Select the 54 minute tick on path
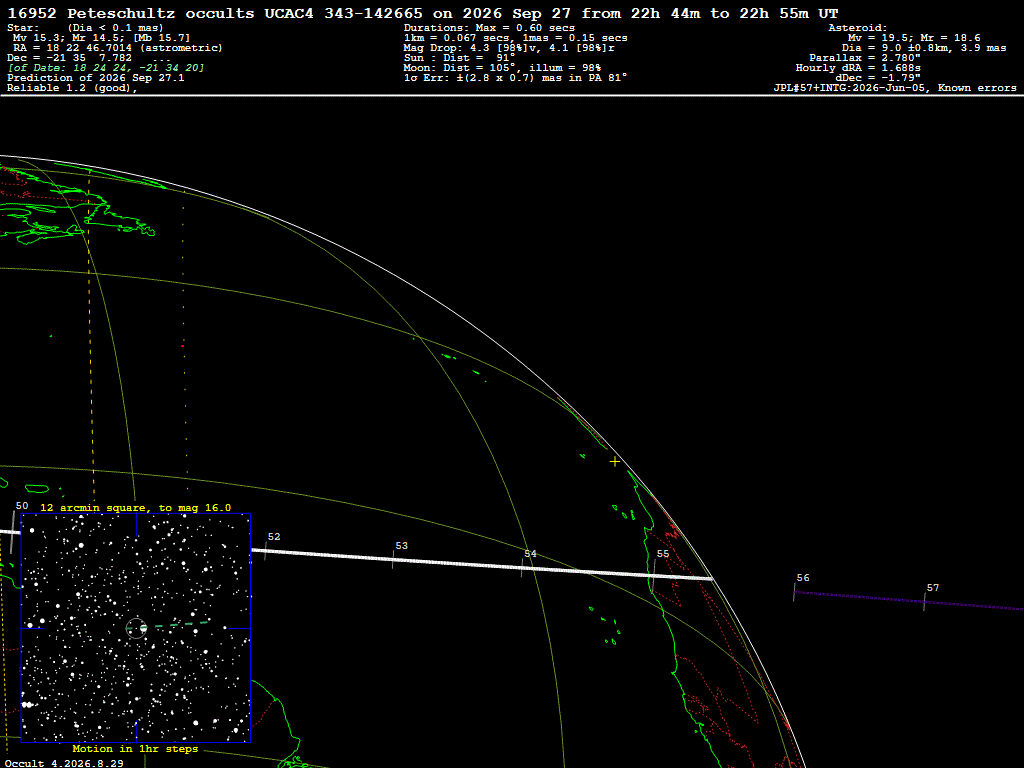 522,568
